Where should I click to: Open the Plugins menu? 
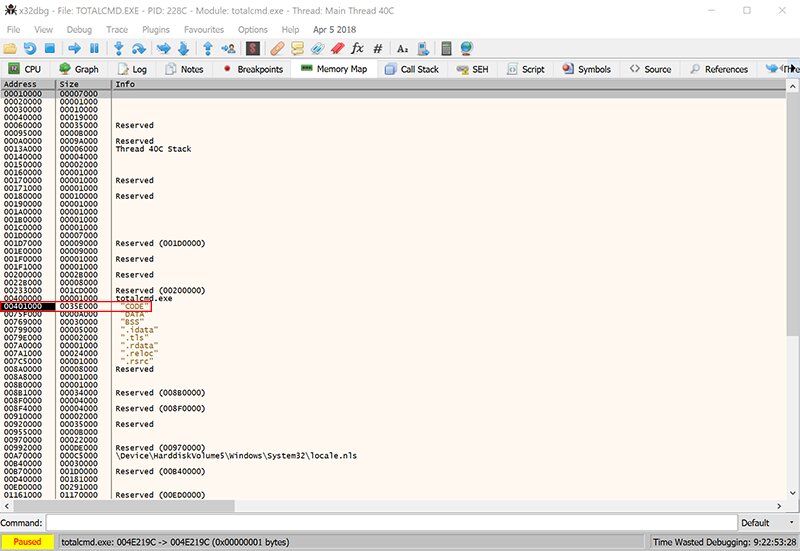click(x=156, y=30)
